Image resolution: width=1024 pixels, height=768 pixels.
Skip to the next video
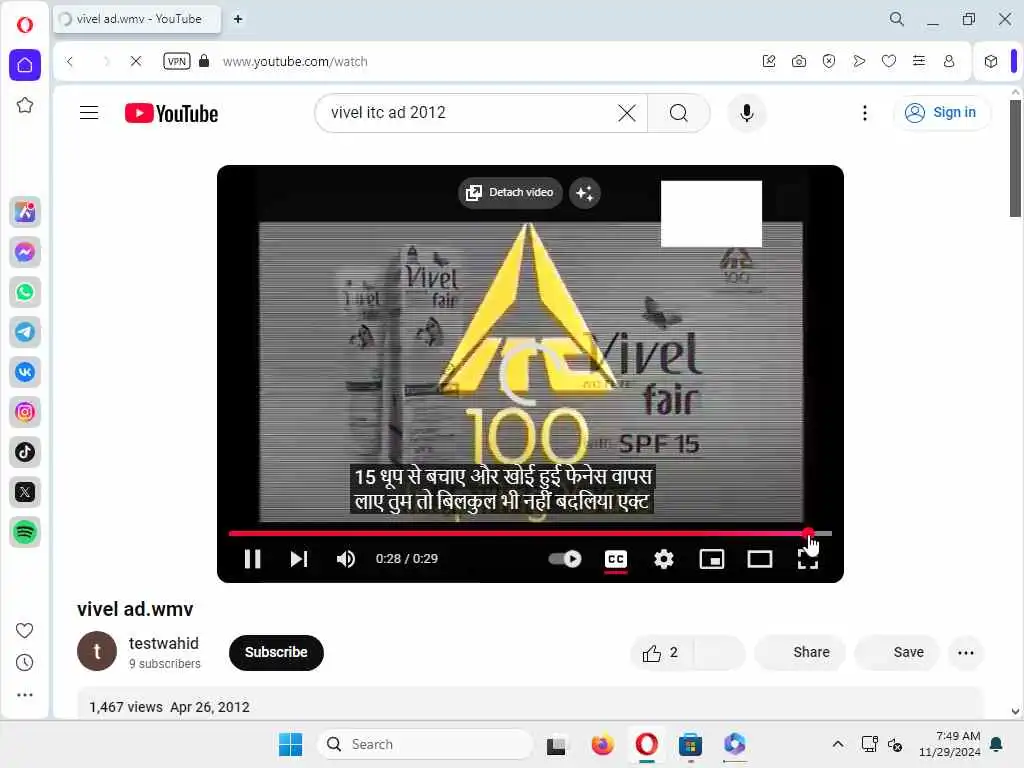point(299,559)
